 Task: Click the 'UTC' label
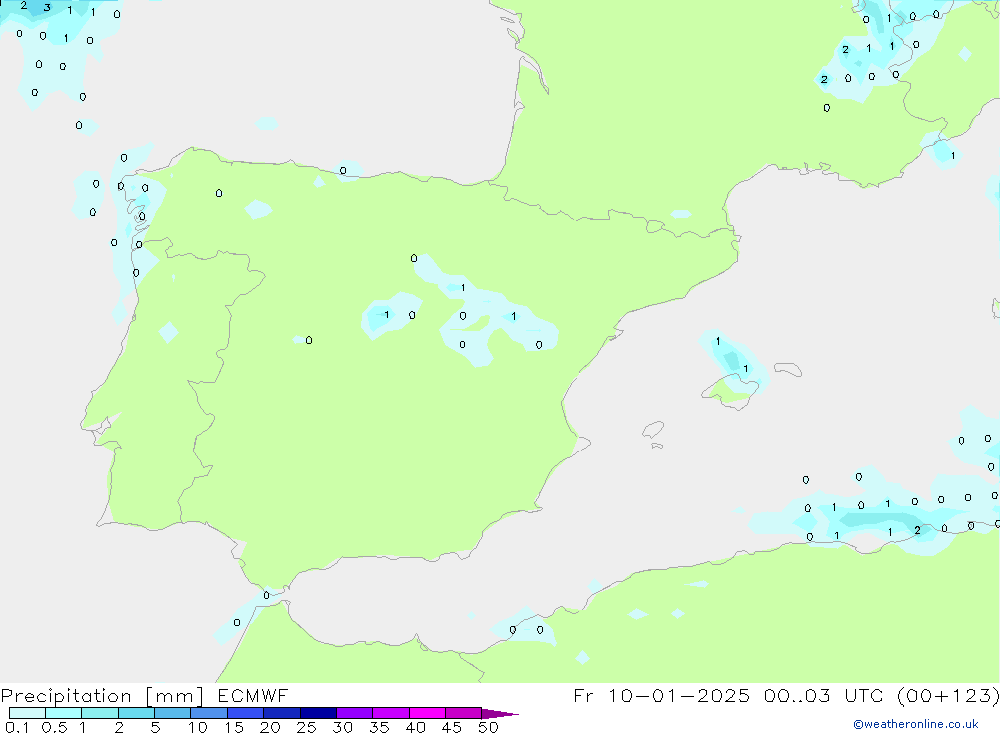coord(865,695)
